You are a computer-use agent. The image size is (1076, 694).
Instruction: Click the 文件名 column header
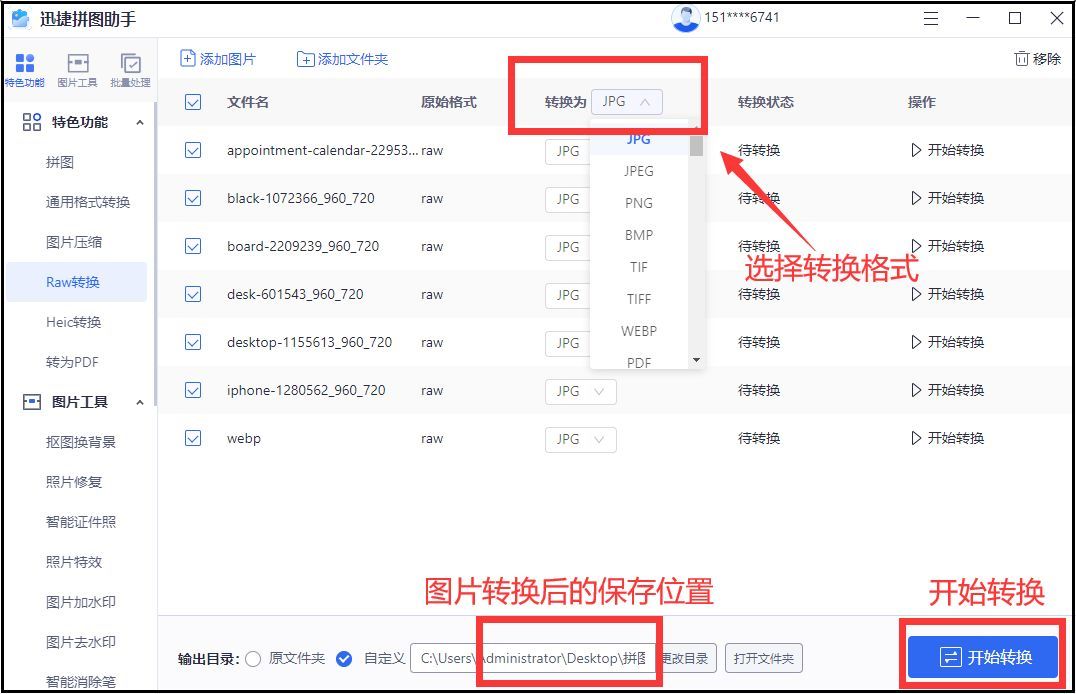(248, 102)
